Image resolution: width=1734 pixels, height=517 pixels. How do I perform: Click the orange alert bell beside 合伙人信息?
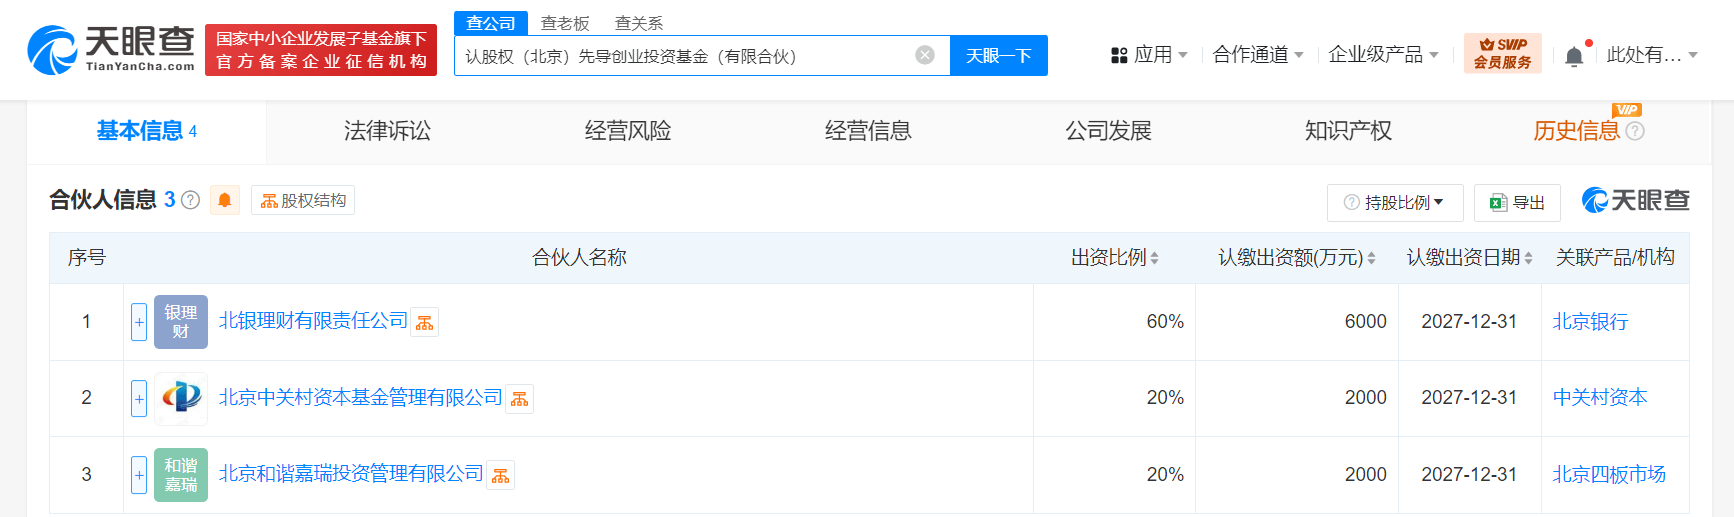coord(225,200)
